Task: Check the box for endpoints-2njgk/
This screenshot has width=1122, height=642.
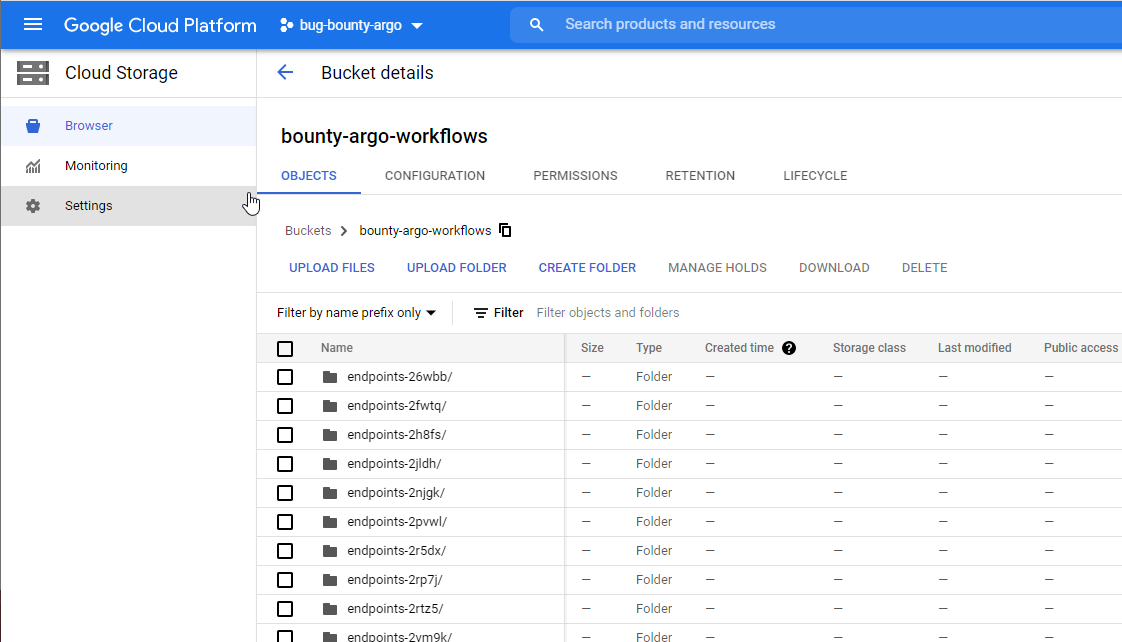Action: click(x=285, y=493)
